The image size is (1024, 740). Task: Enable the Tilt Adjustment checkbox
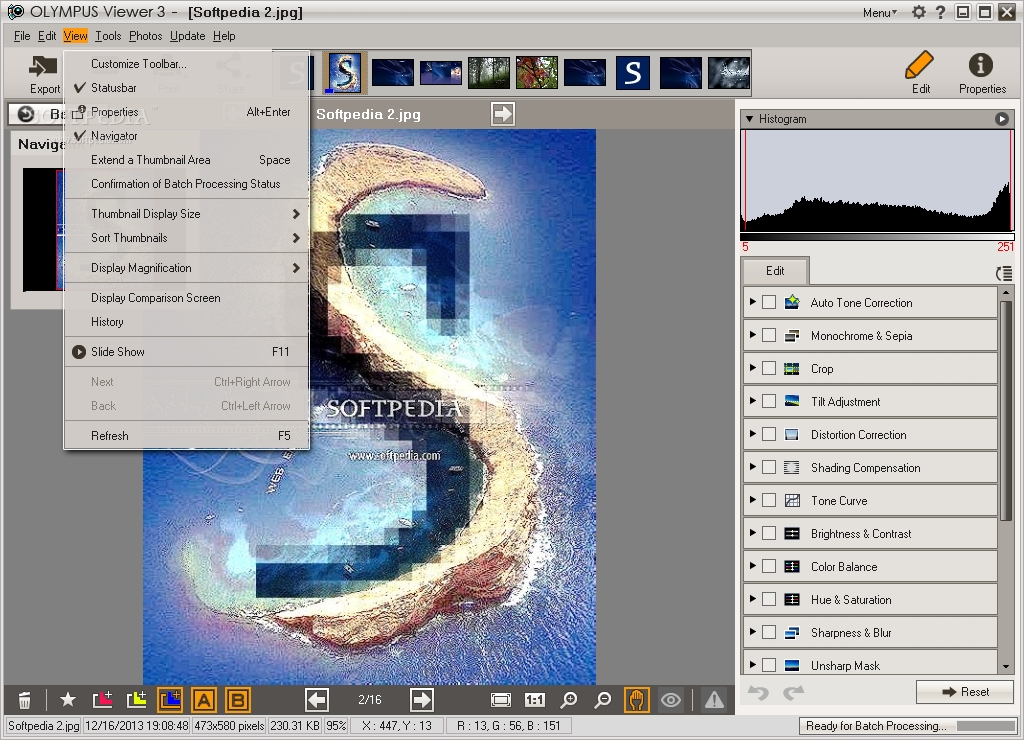tap(769, 401)
